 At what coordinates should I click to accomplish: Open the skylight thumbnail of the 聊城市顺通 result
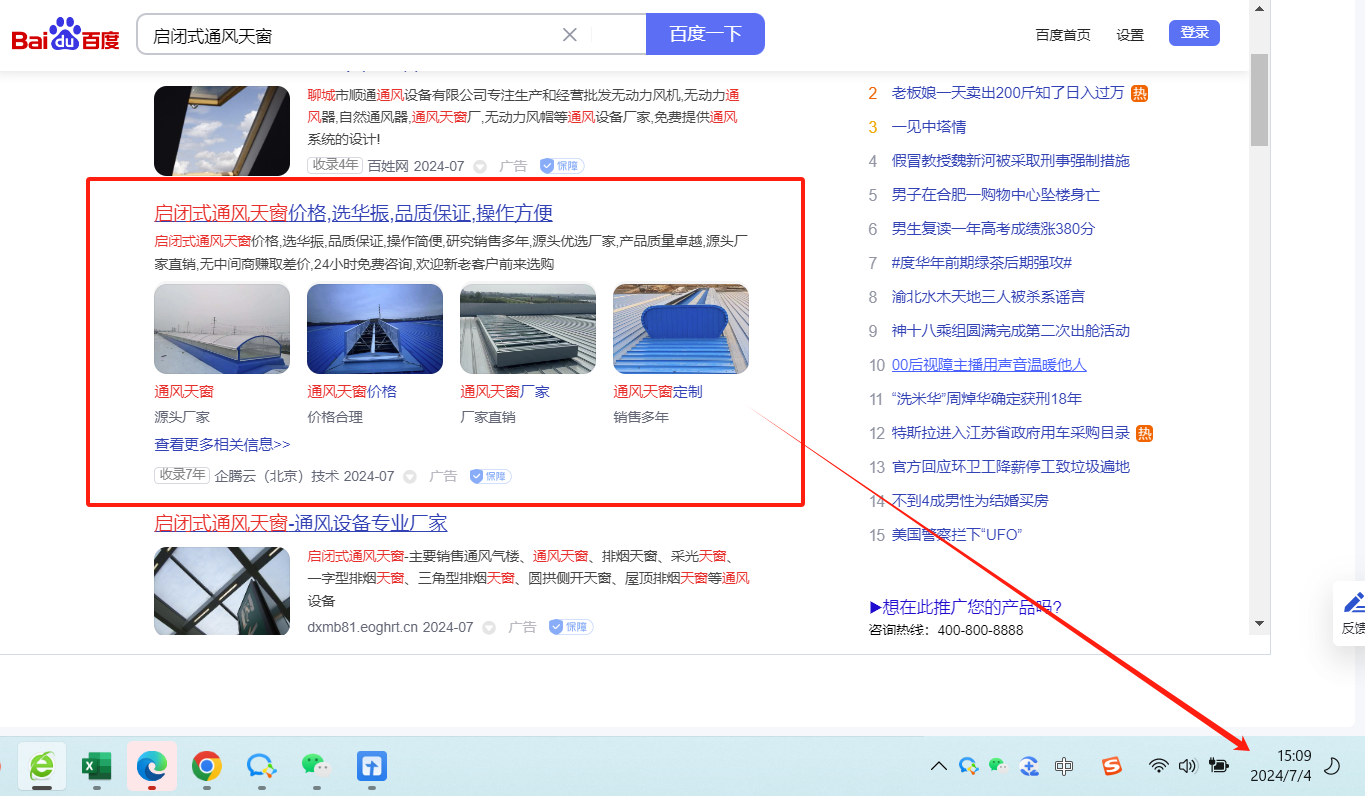[222, 131]
